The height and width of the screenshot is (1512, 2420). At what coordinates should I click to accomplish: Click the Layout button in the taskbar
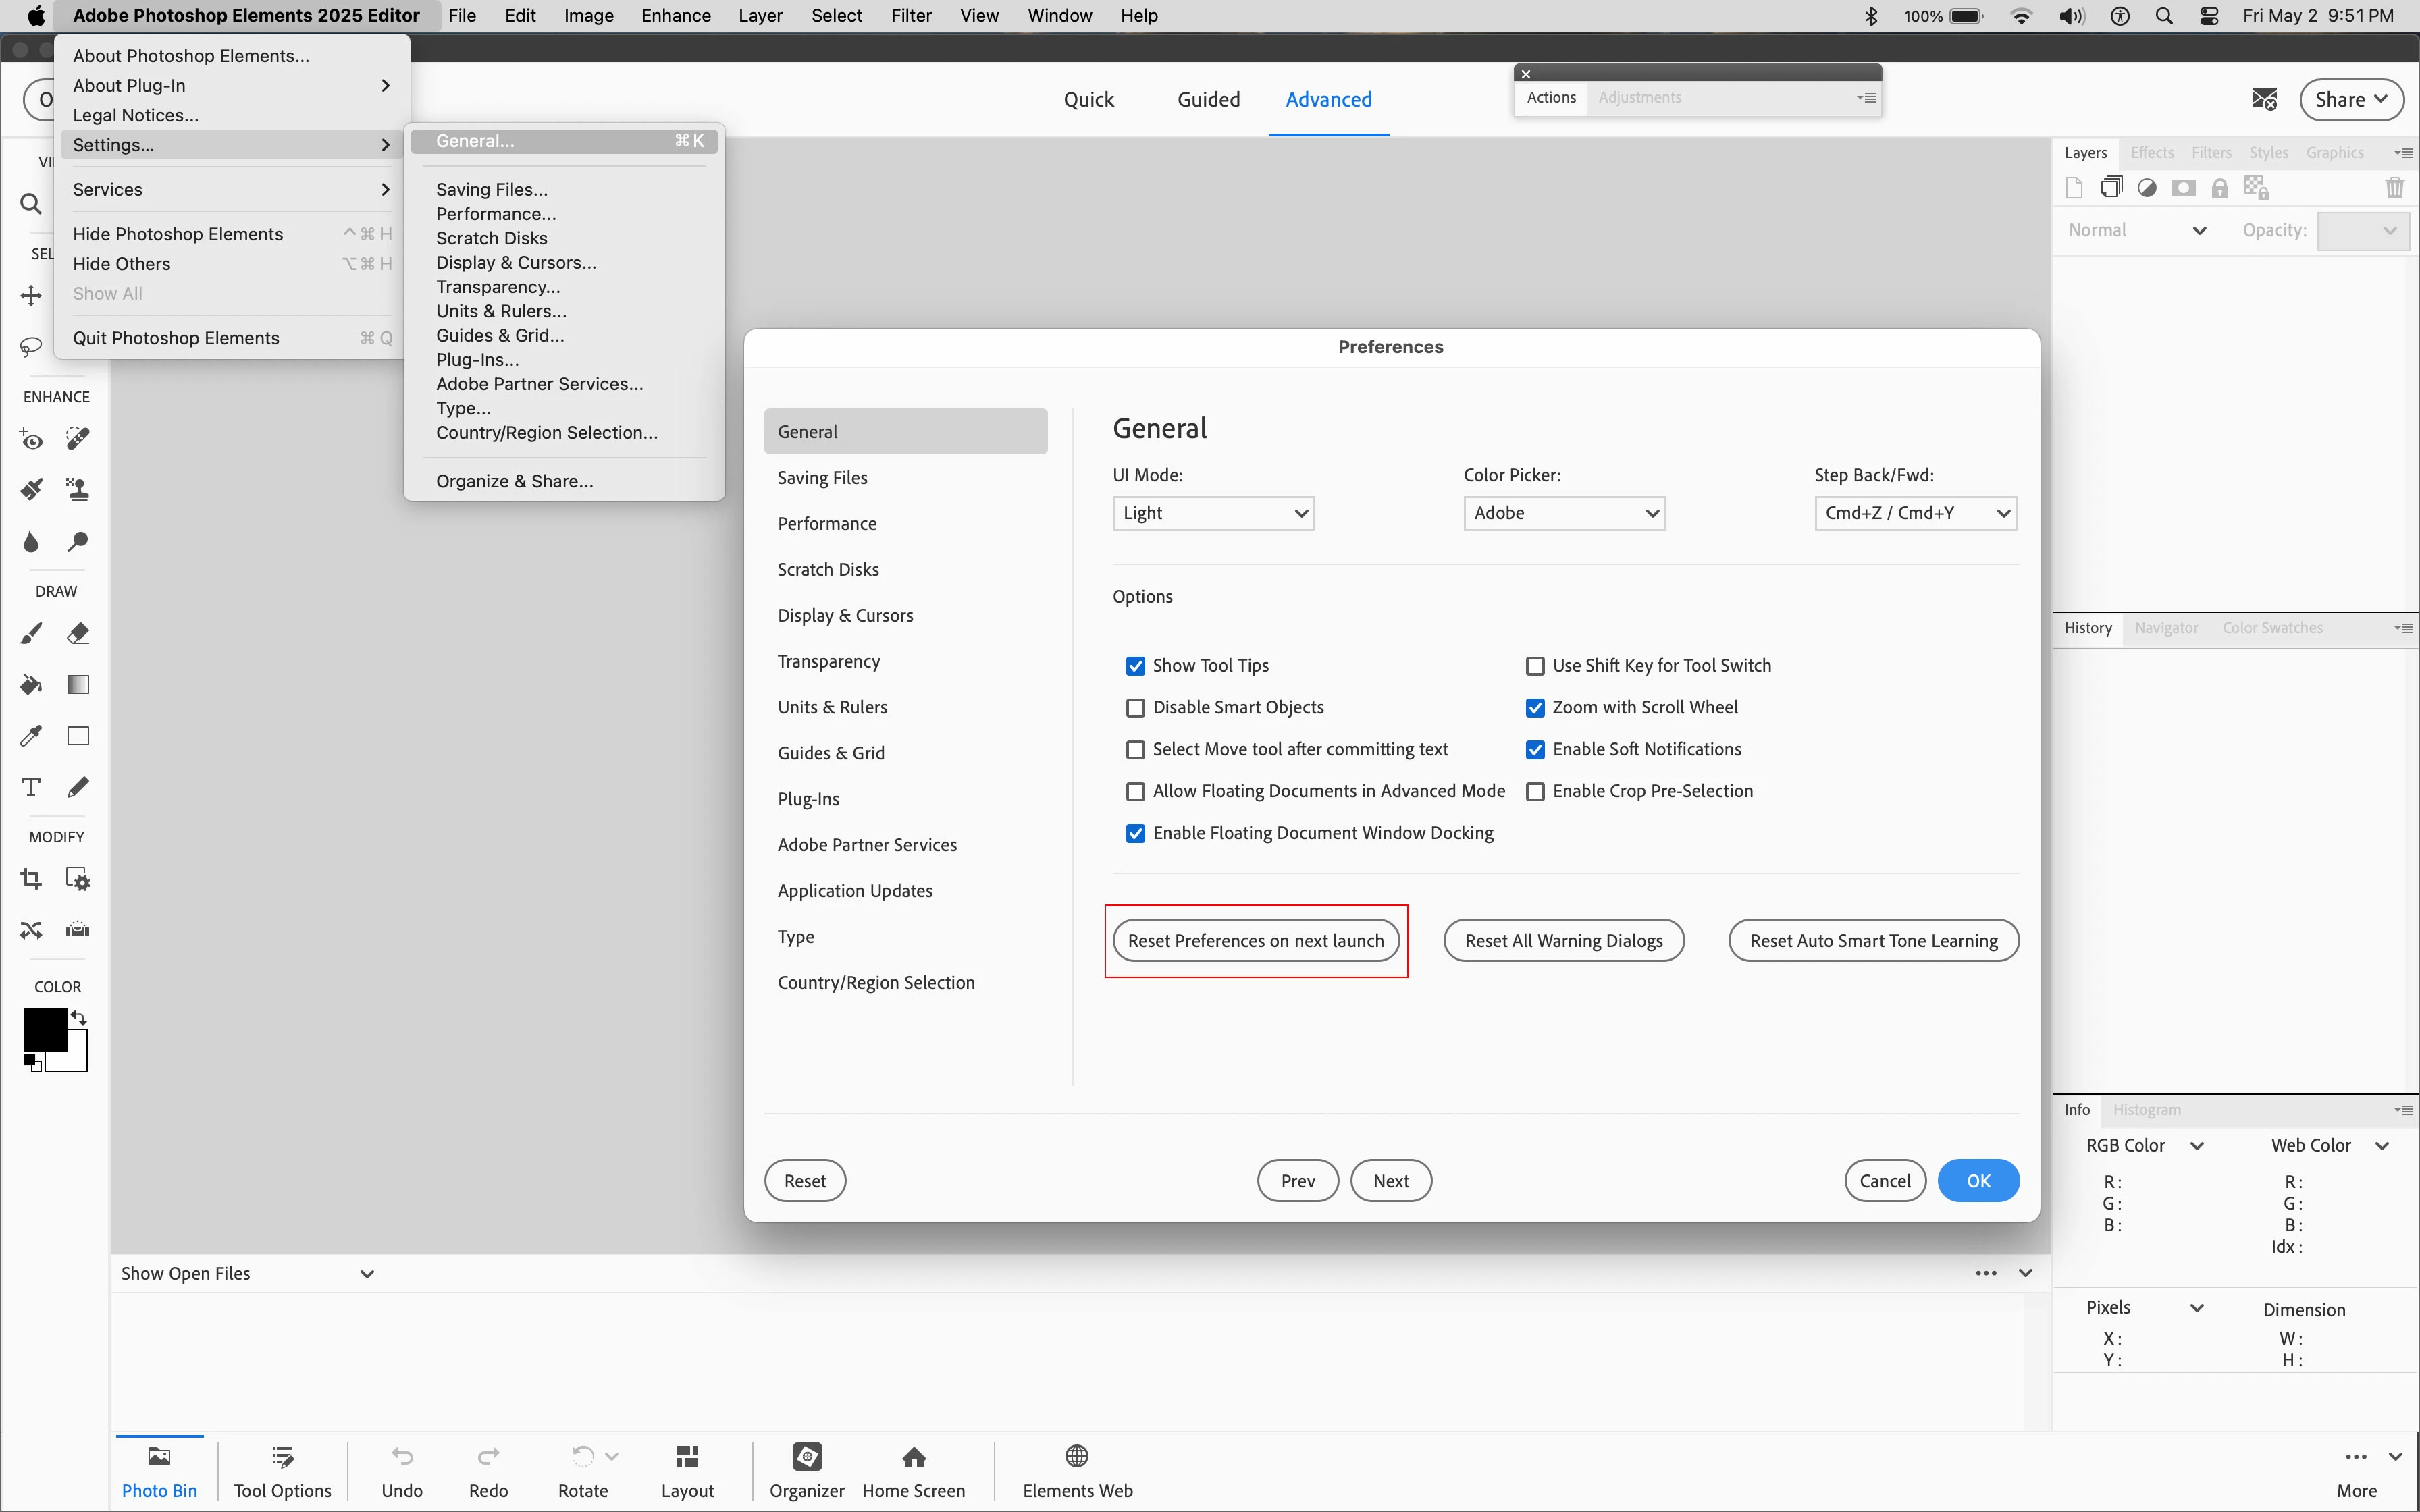(x=687, y=1470)
